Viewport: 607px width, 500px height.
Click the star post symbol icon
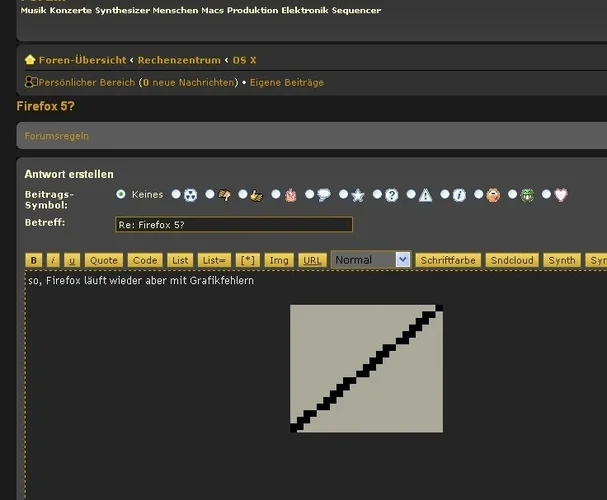(358, 195)
